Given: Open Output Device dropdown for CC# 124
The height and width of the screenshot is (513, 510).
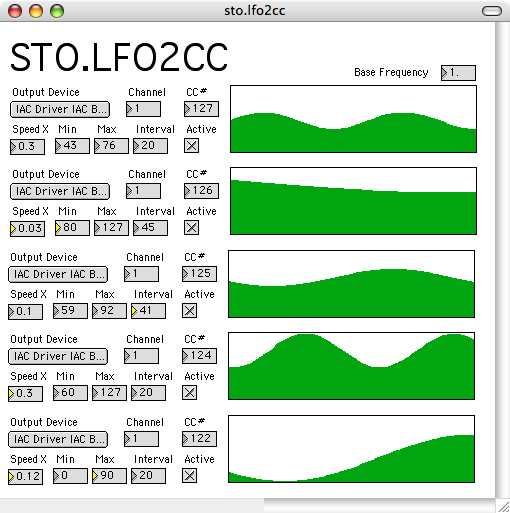Looking at the screenshot, I should [58, 356].
